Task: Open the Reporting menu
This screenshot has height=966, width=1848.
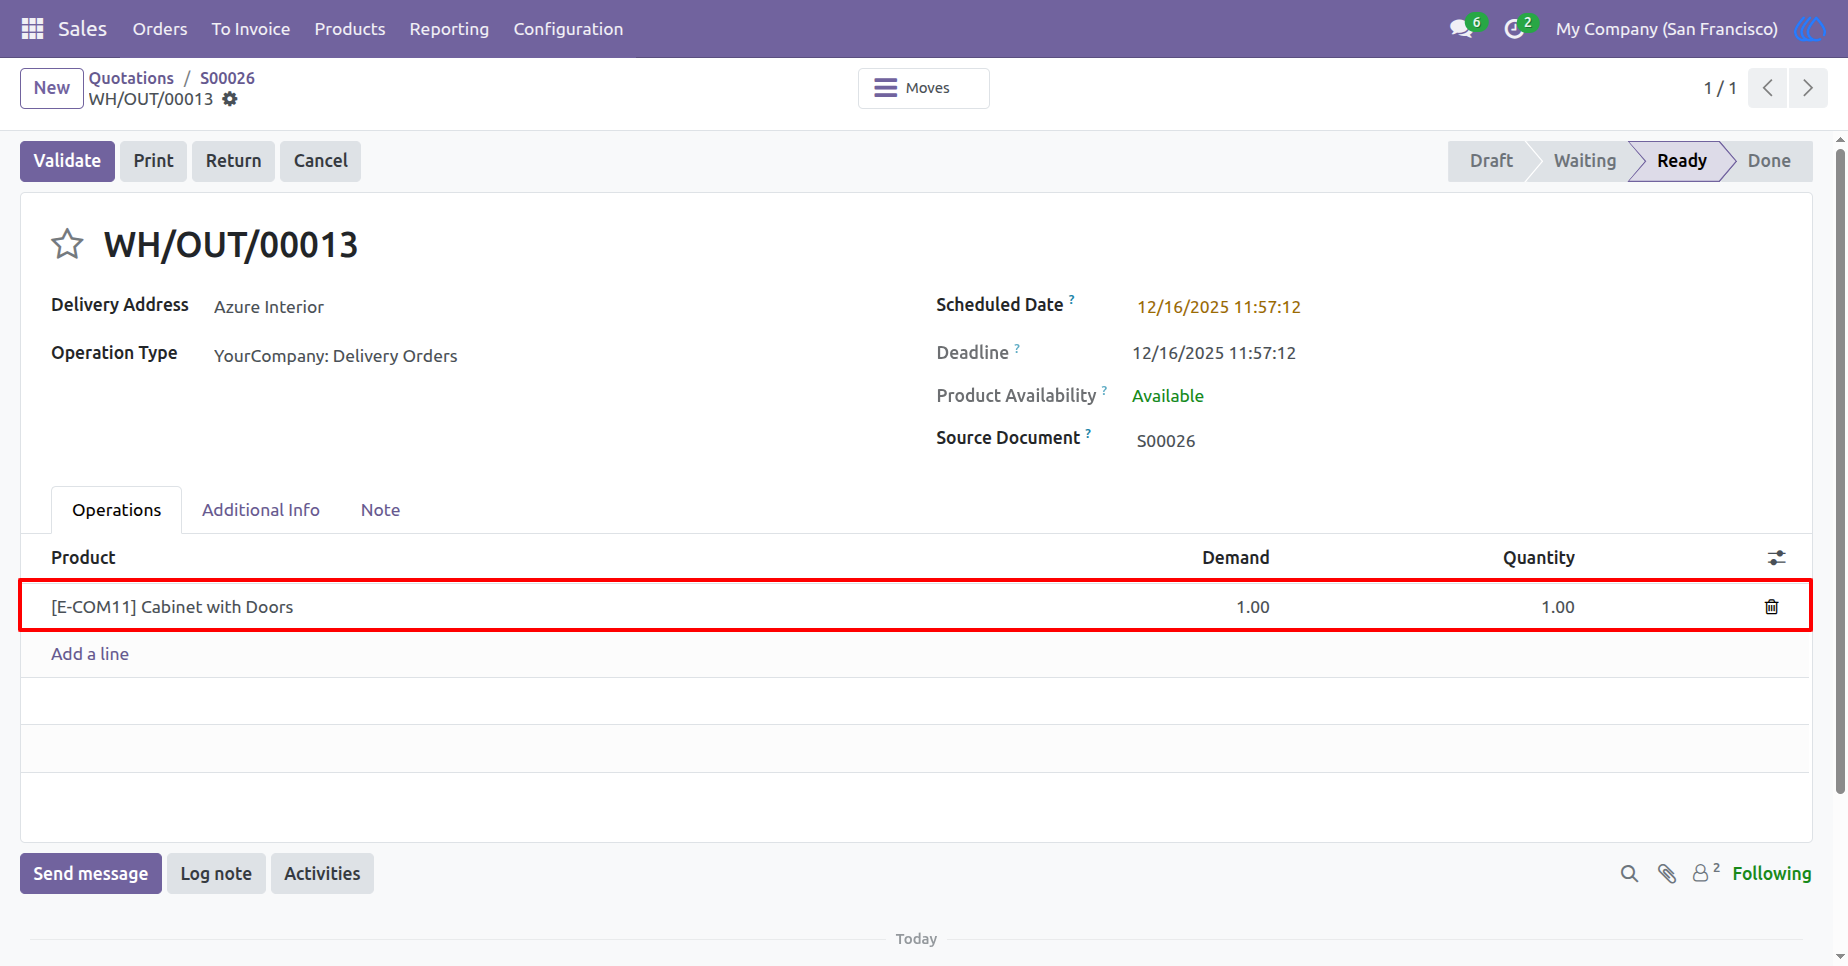Action: 449,29
